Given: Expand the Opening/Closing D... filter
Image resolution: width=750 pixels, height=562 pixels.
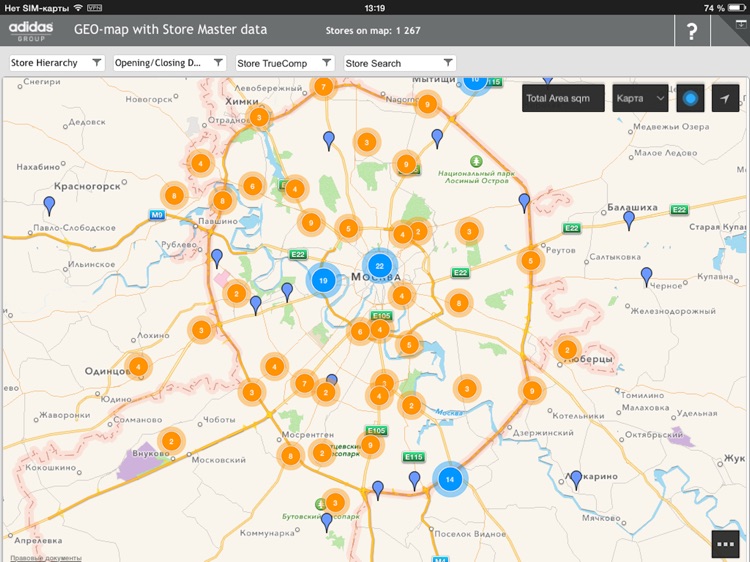Looking at the screenshot, I should tap(169, 63).
